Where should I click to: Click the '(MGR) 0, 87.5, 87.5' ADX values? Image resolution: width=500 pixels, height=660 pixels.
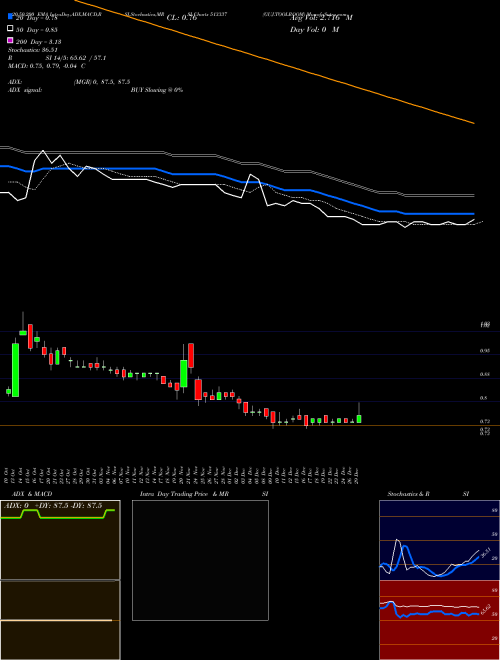pos(102,82)
